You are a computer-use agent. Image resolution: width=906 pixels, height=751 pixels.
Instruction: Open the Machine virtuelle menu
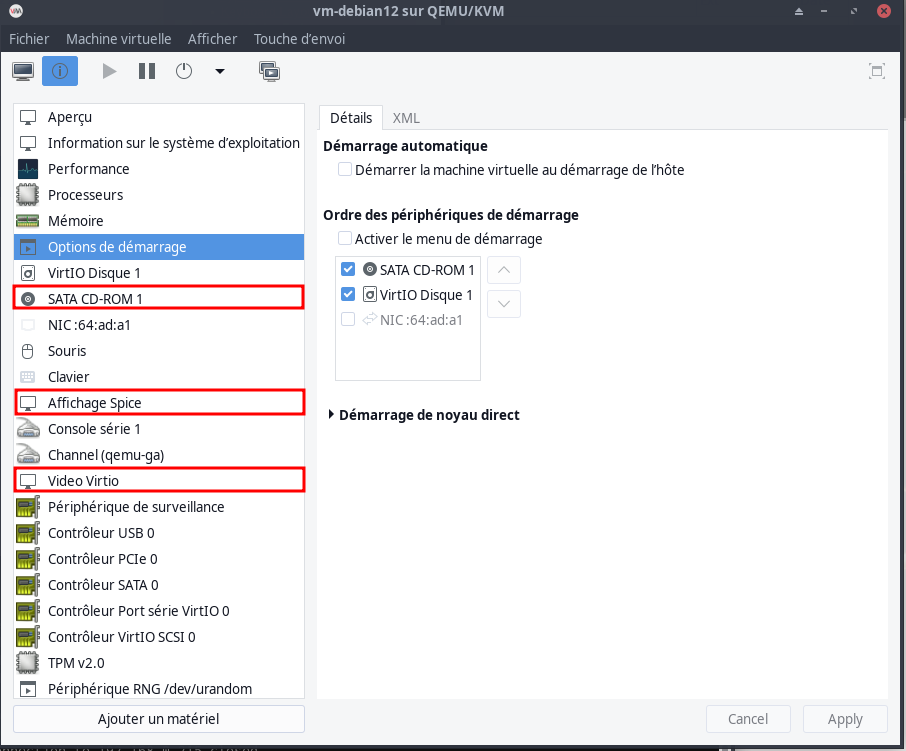(118, 39)
